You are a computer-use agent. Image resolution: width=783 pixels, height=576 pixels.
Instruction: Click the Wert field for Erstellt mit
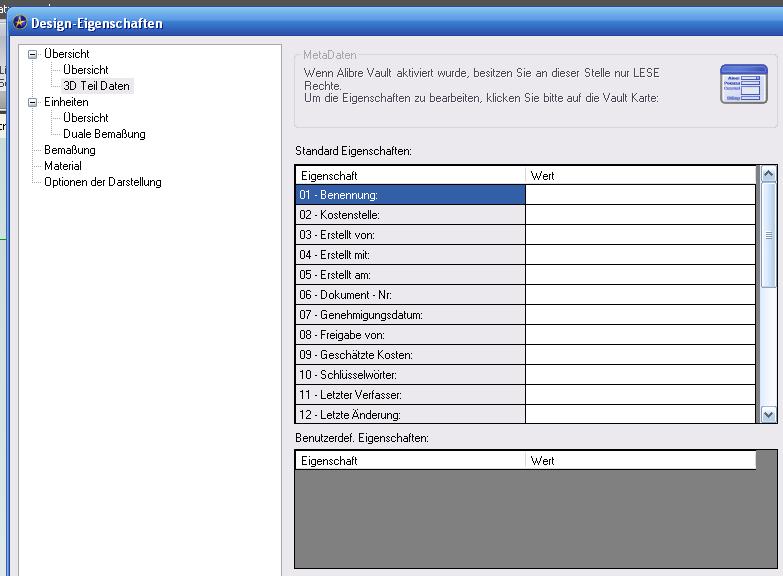(641, 255)
